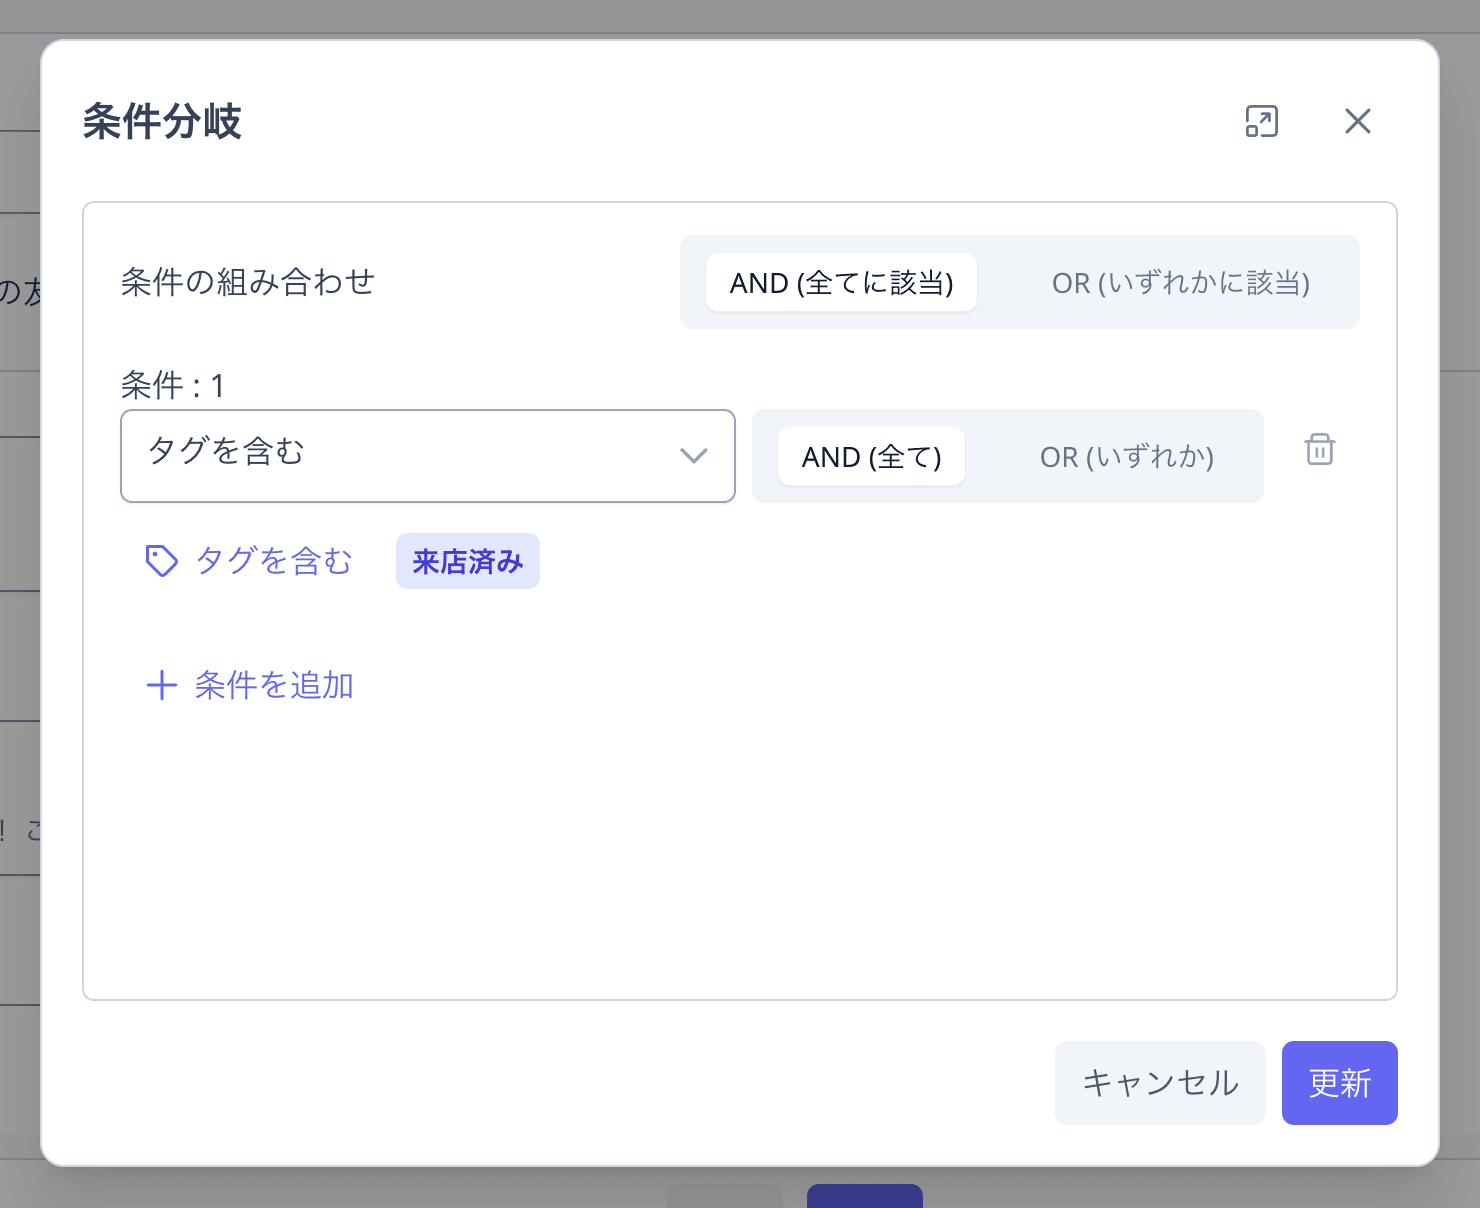Image resolution: width=1480 pixels, height=1208 pixels.
Task: Click the 条件 : 1 label
Action: (x=173, y=385)
